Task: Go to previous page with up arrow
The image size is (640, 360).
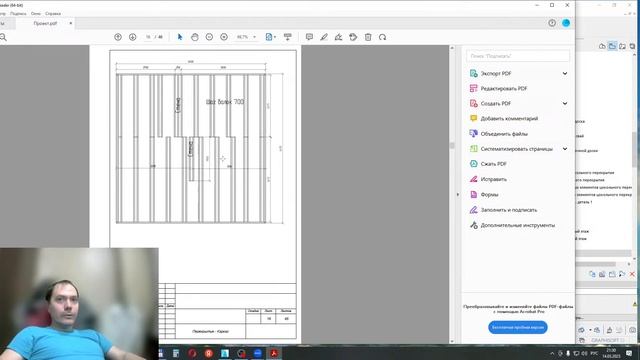Action: [118, 37]
